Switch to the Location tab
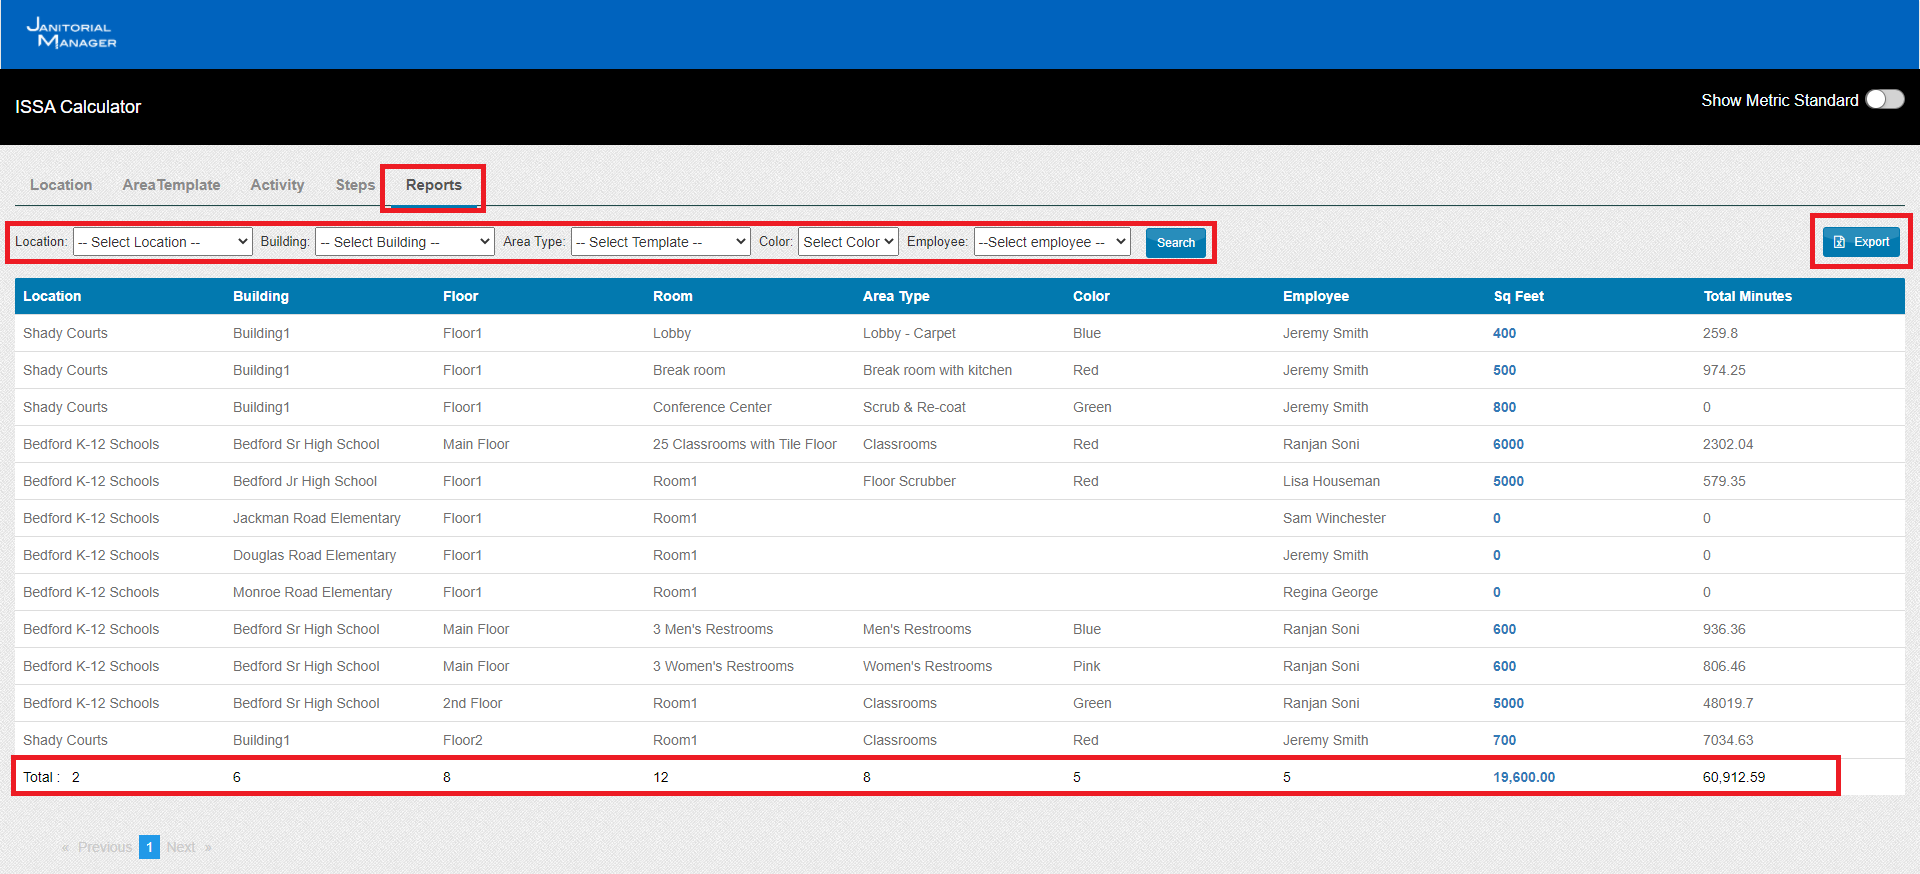Viewport: 1920px width, 874px height. point(61,185)
